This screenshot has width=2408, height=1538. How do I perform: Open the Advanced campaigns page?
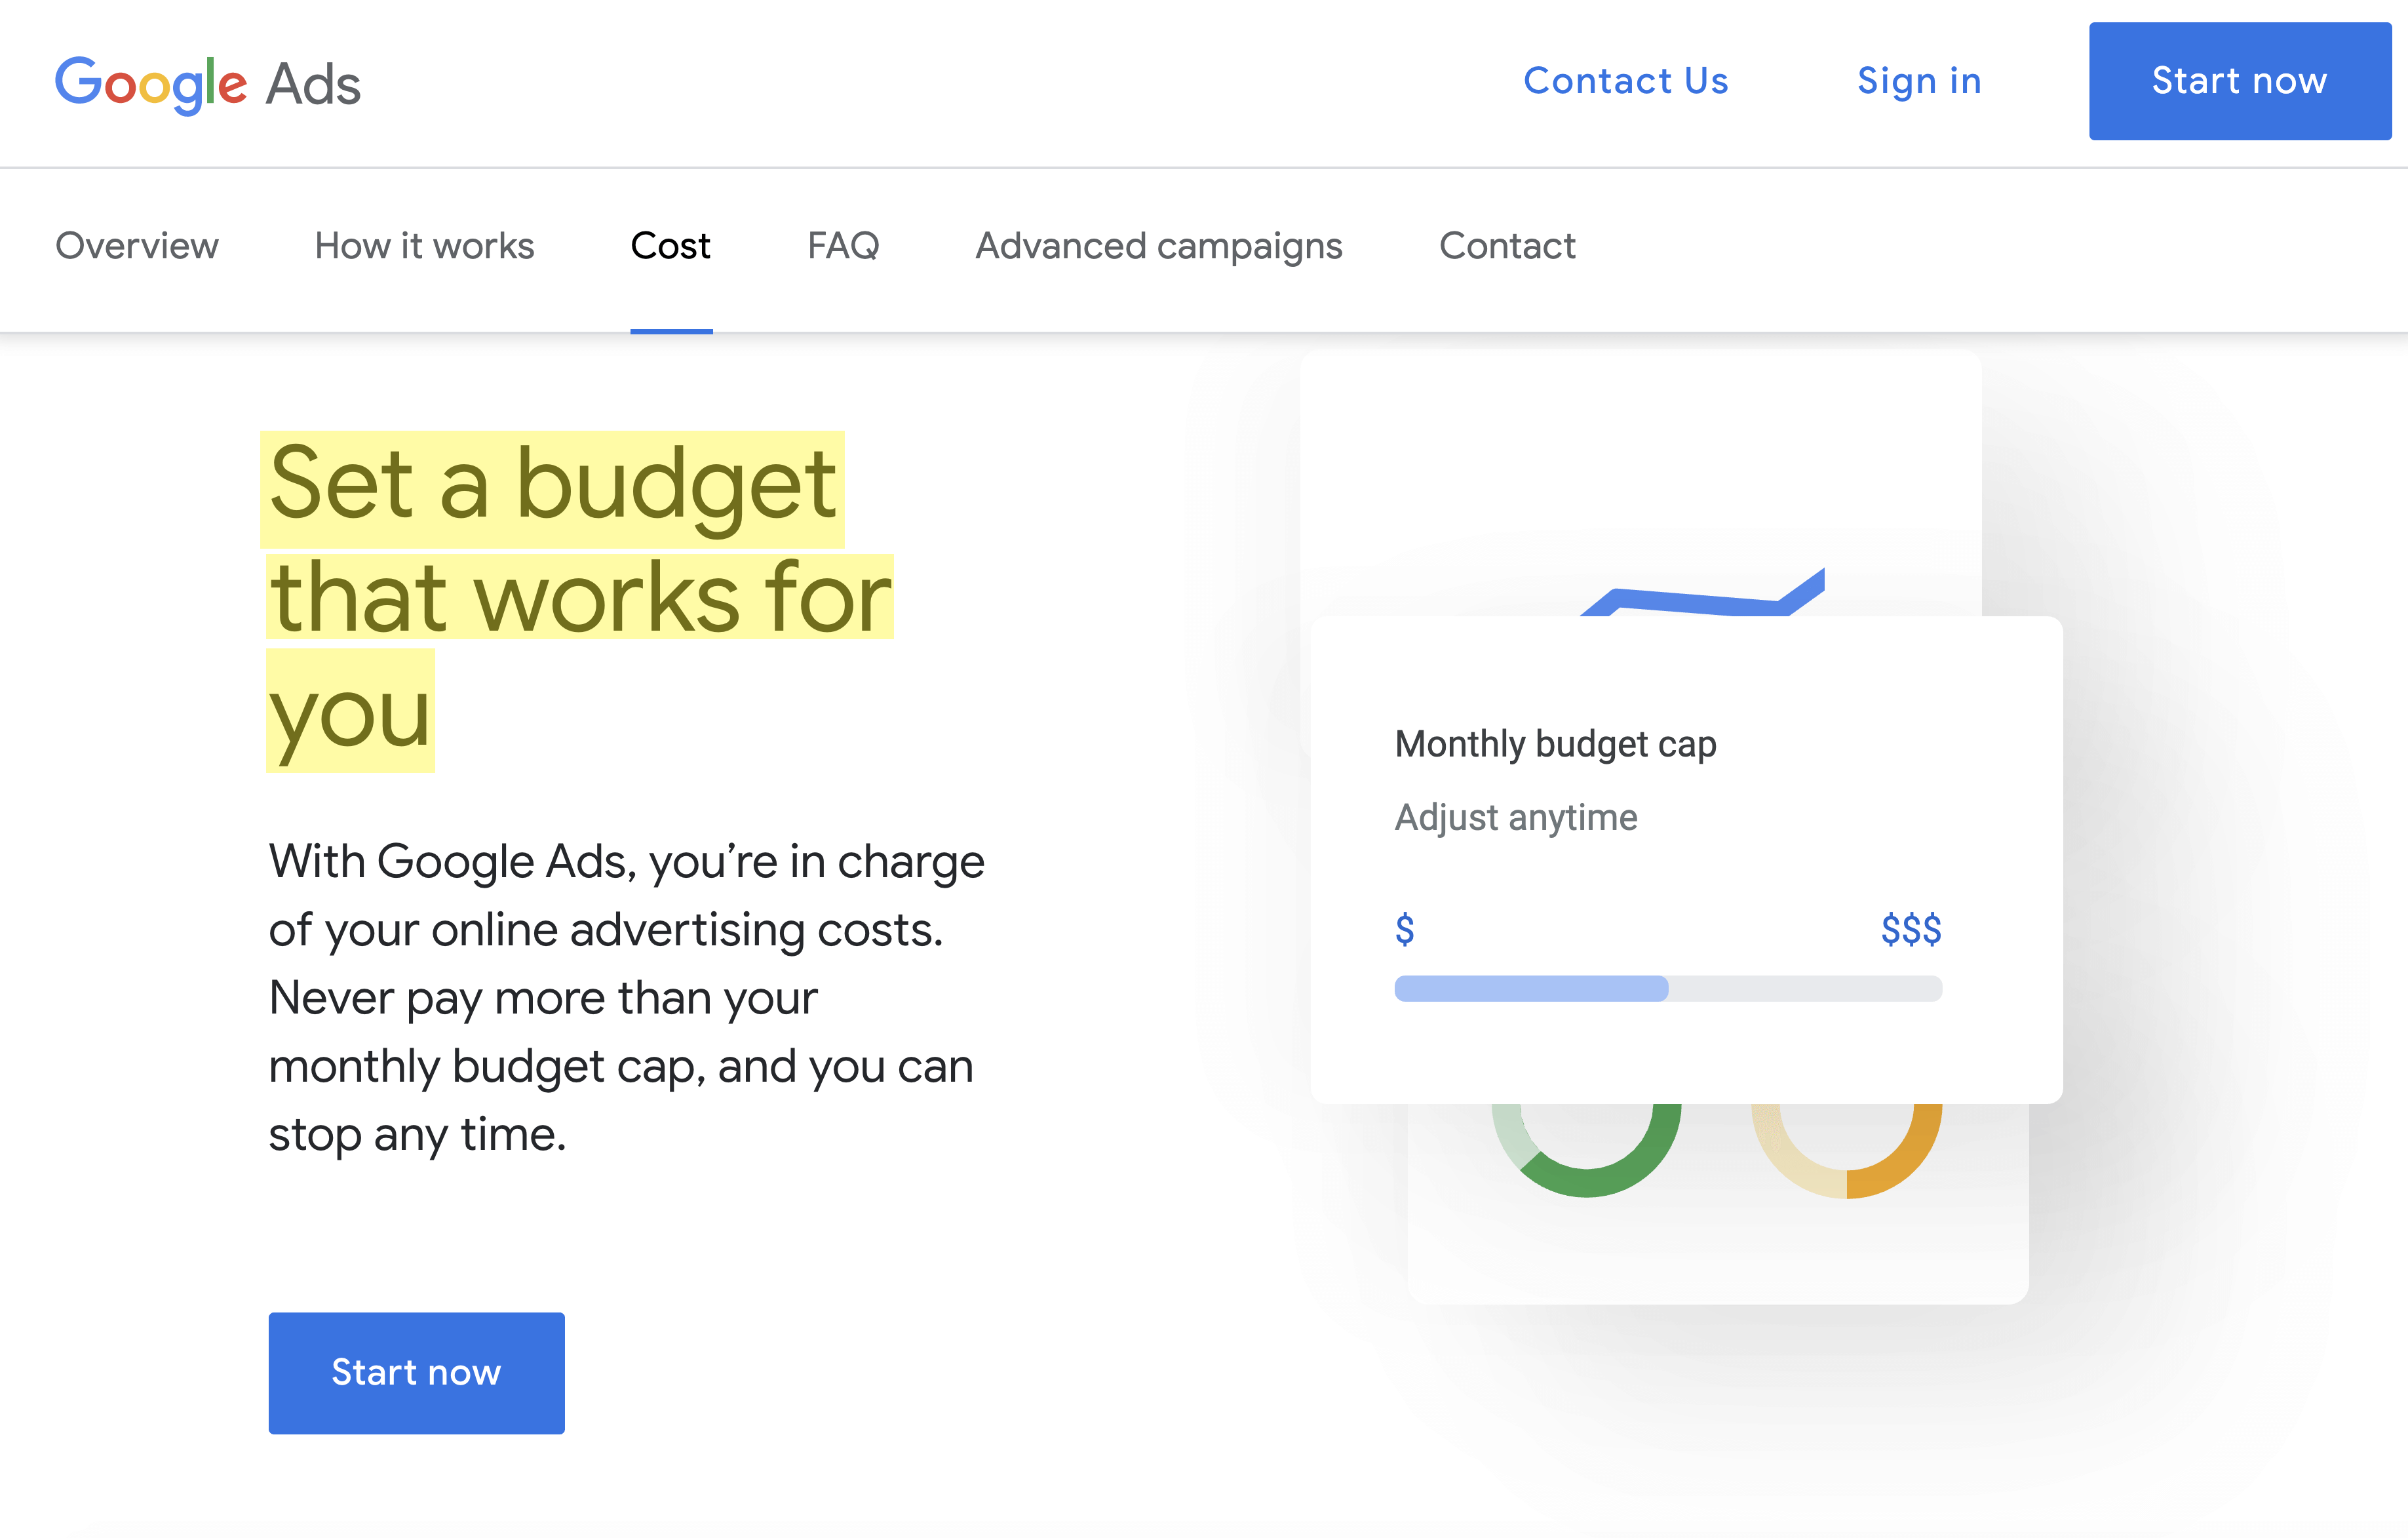point(1159,246)
